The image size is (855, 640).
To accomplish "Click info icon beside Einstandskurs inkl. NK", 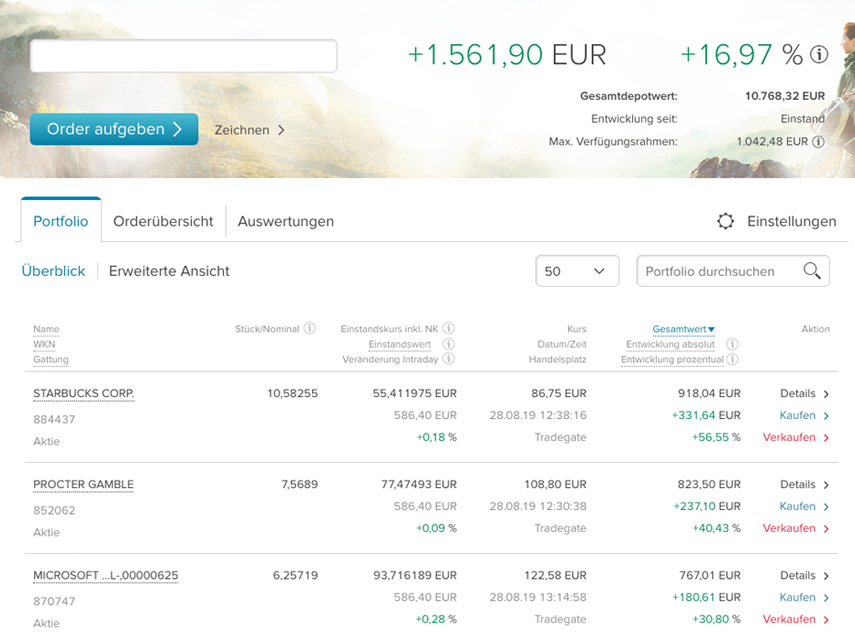I will point(449,328).
